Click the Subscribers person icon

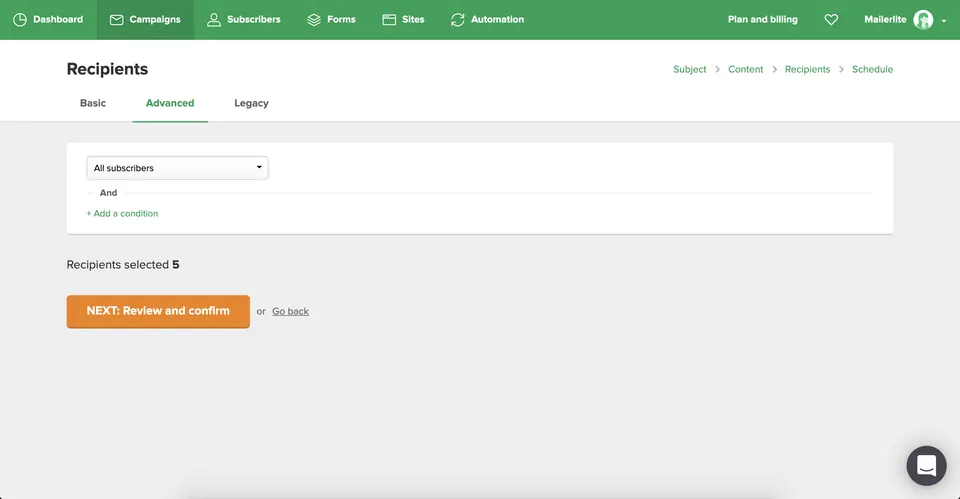pyautogui.click(x=214, y=20)
